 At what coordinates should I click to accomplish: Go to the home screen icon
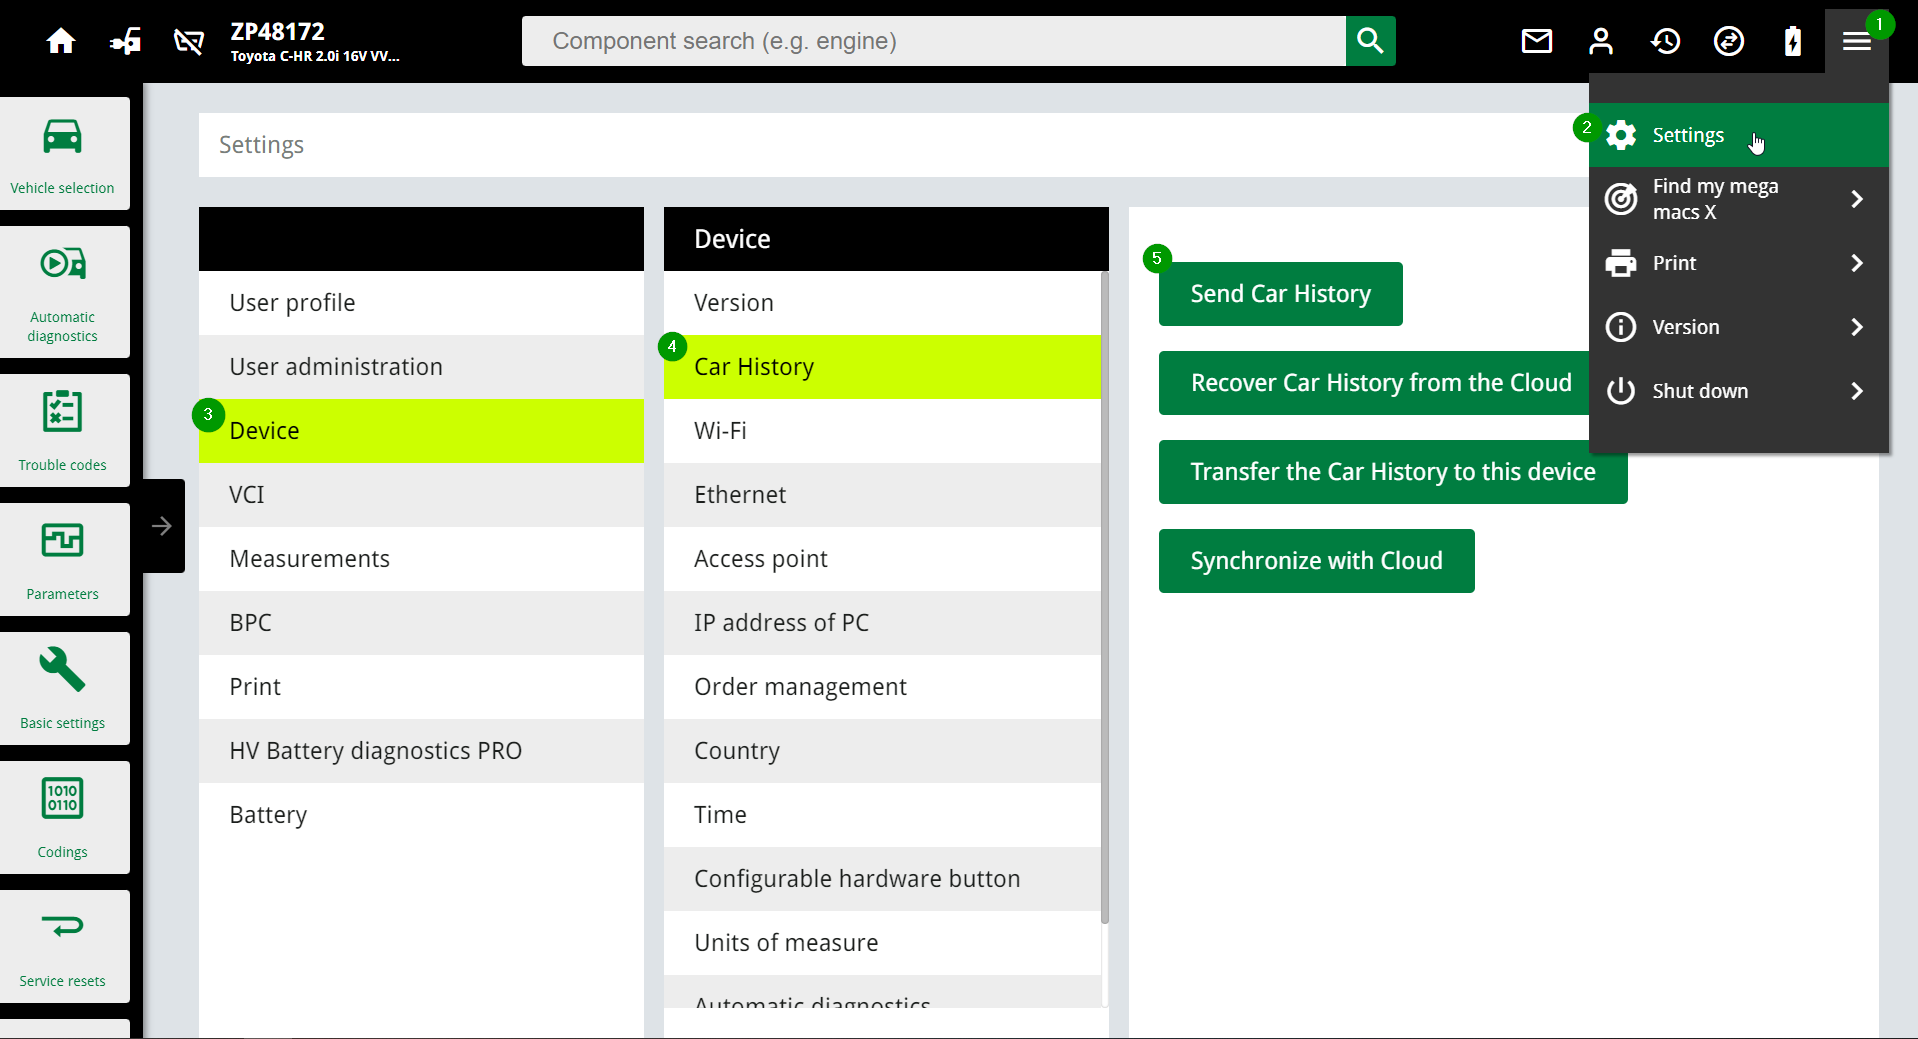coord(61,41)
